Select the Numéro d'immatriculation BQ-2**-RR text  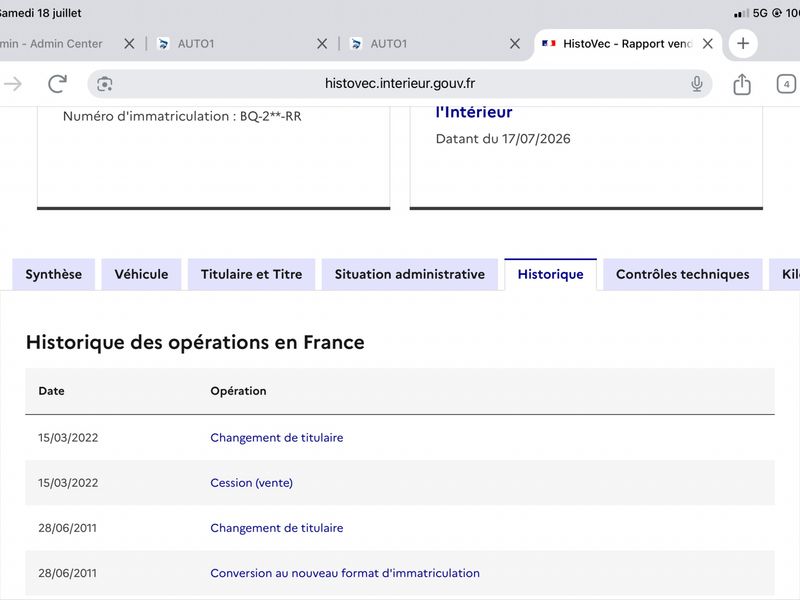[182, 116]
